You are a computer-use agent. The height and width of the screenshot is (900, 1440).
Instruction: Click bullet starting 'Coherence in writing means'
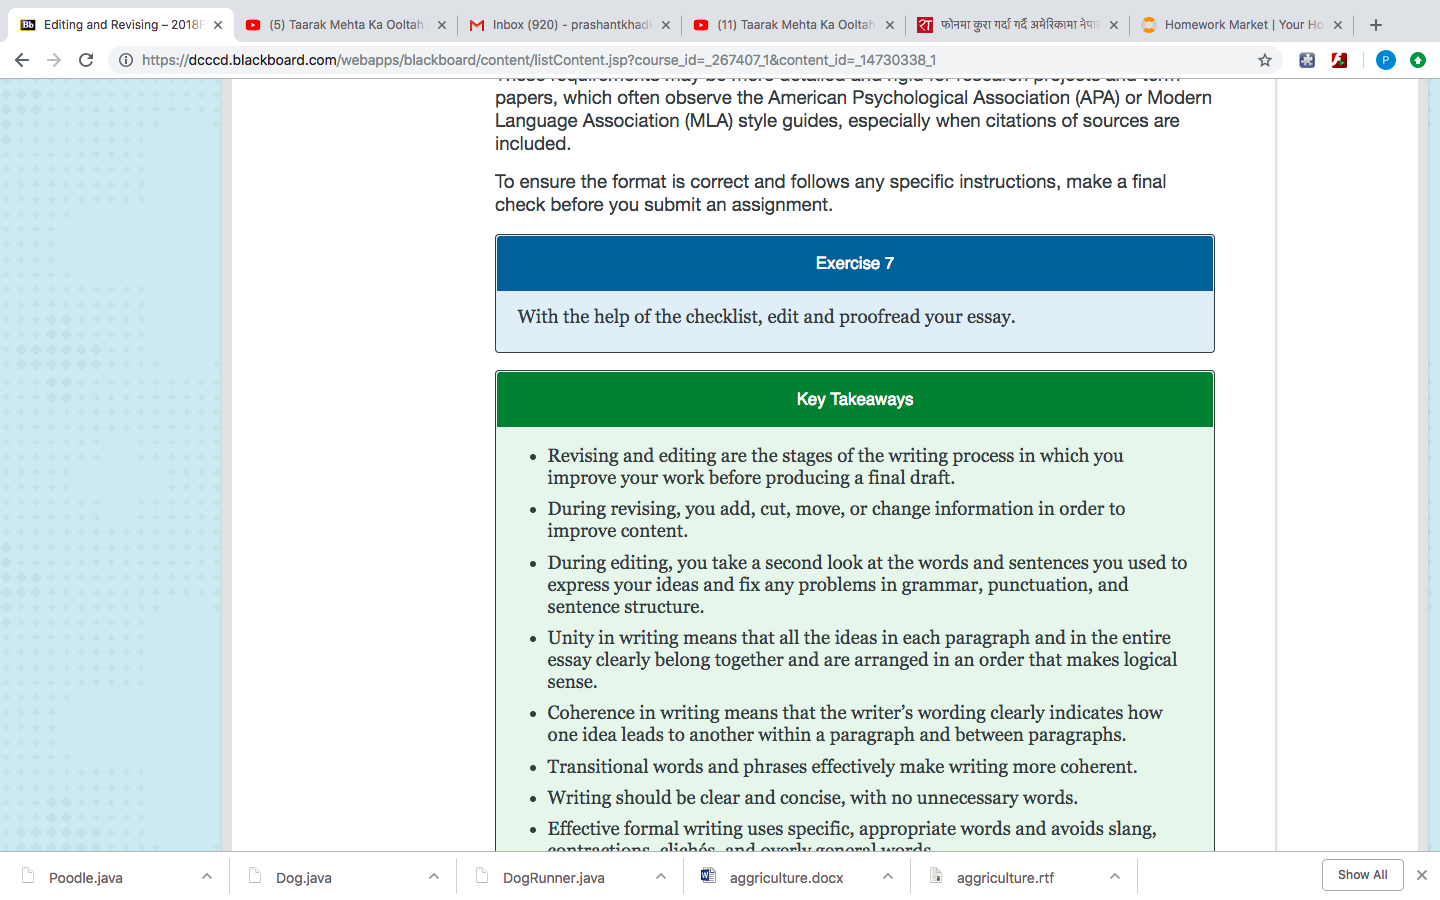point(855,724)
